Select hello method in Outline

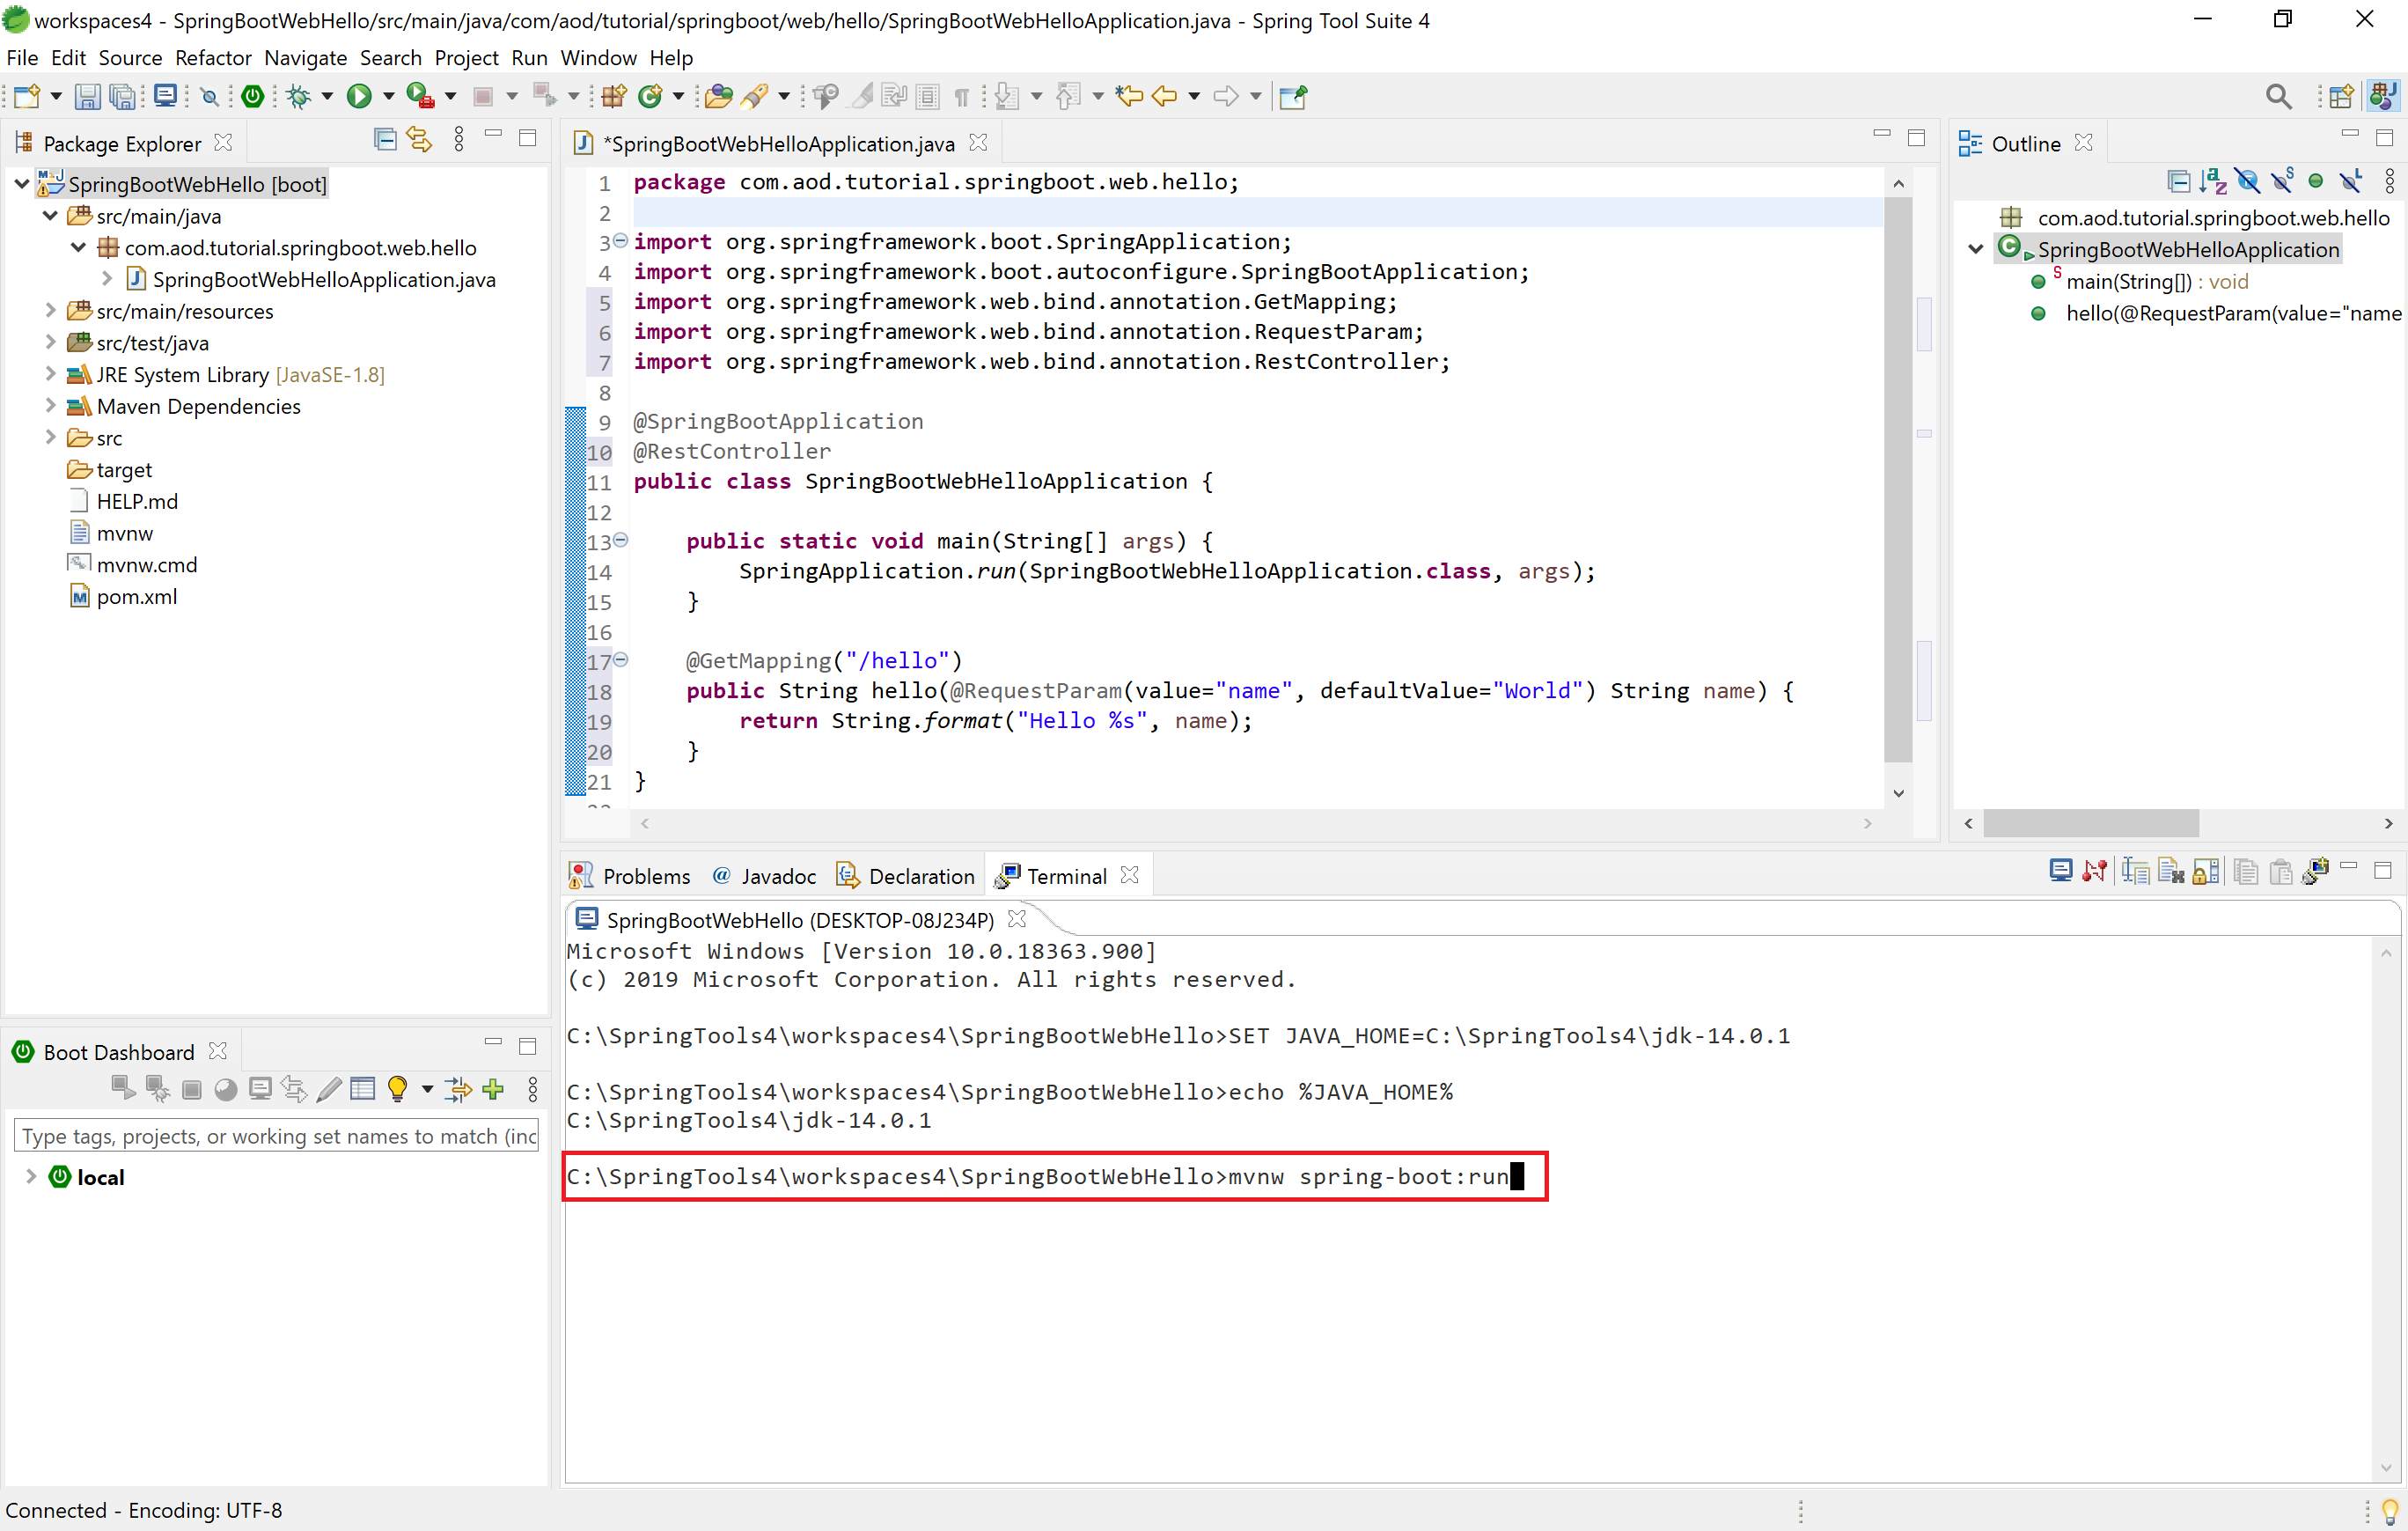2218,313
